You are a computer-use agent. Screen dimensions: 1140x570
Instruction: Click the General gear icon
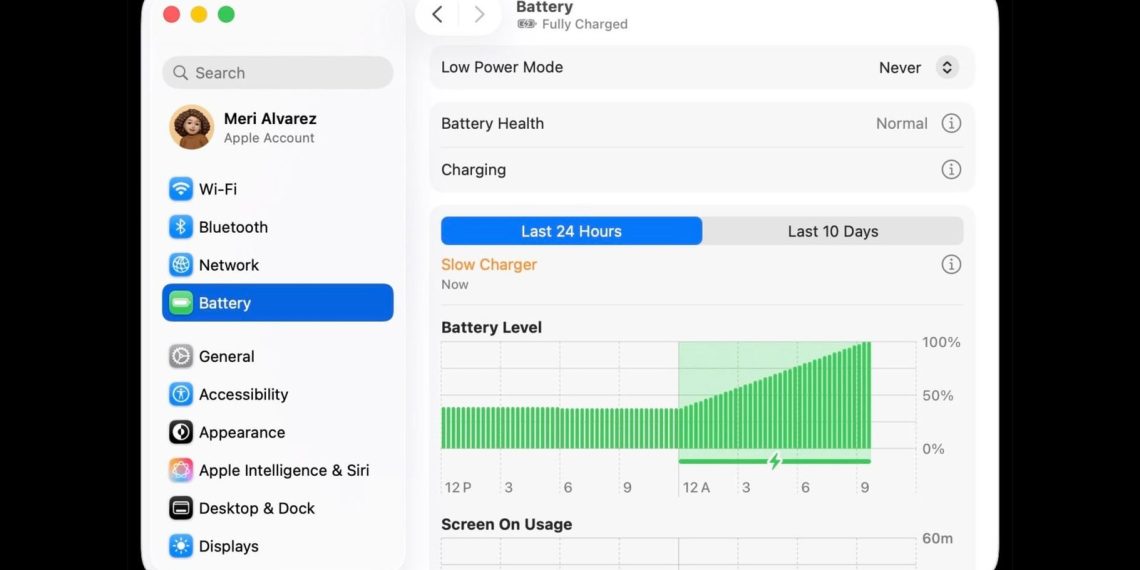pyautogui.click(x=181, y=356)
